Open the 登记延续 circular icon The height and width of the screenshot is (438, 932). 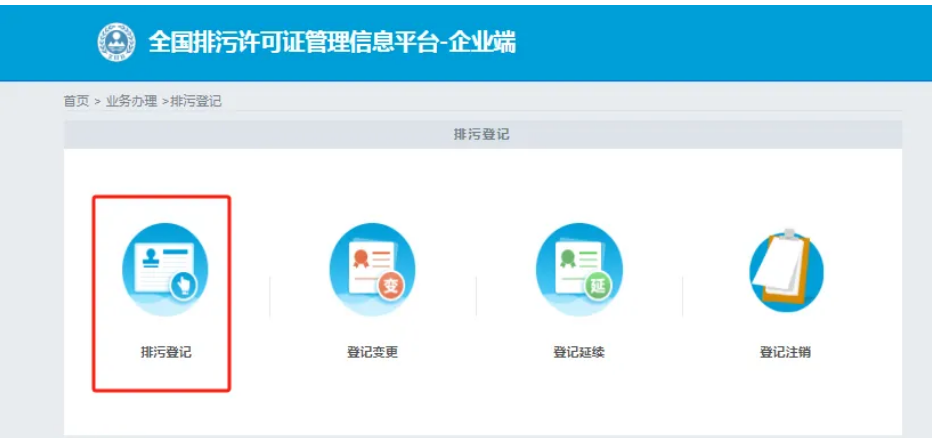point(579,266)
